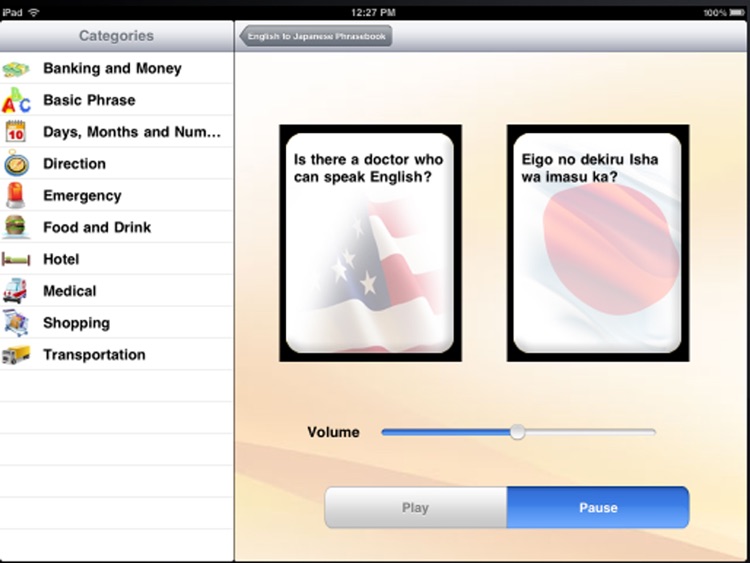Click the burger icon for Food and Drink
The image size is (750, 563).
pyautogui.click(x=15, y=227)
